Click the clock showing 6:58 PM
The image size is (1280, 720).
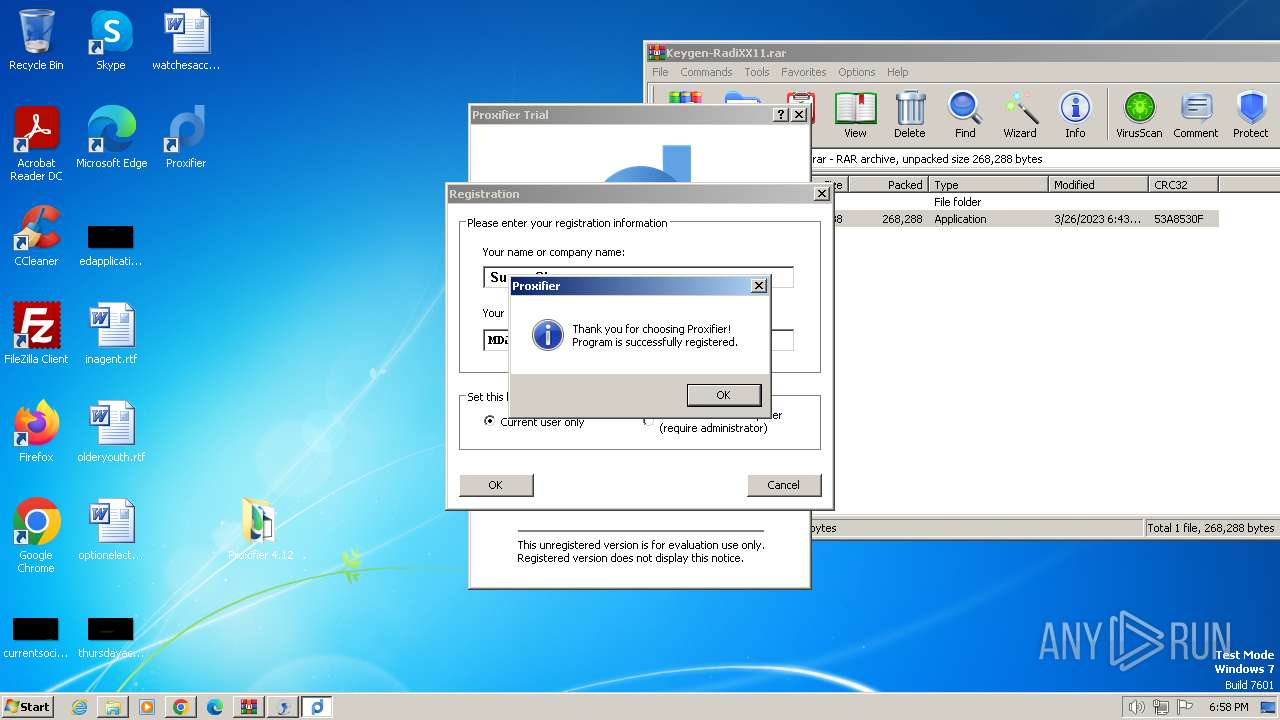tap(1228, 707)
